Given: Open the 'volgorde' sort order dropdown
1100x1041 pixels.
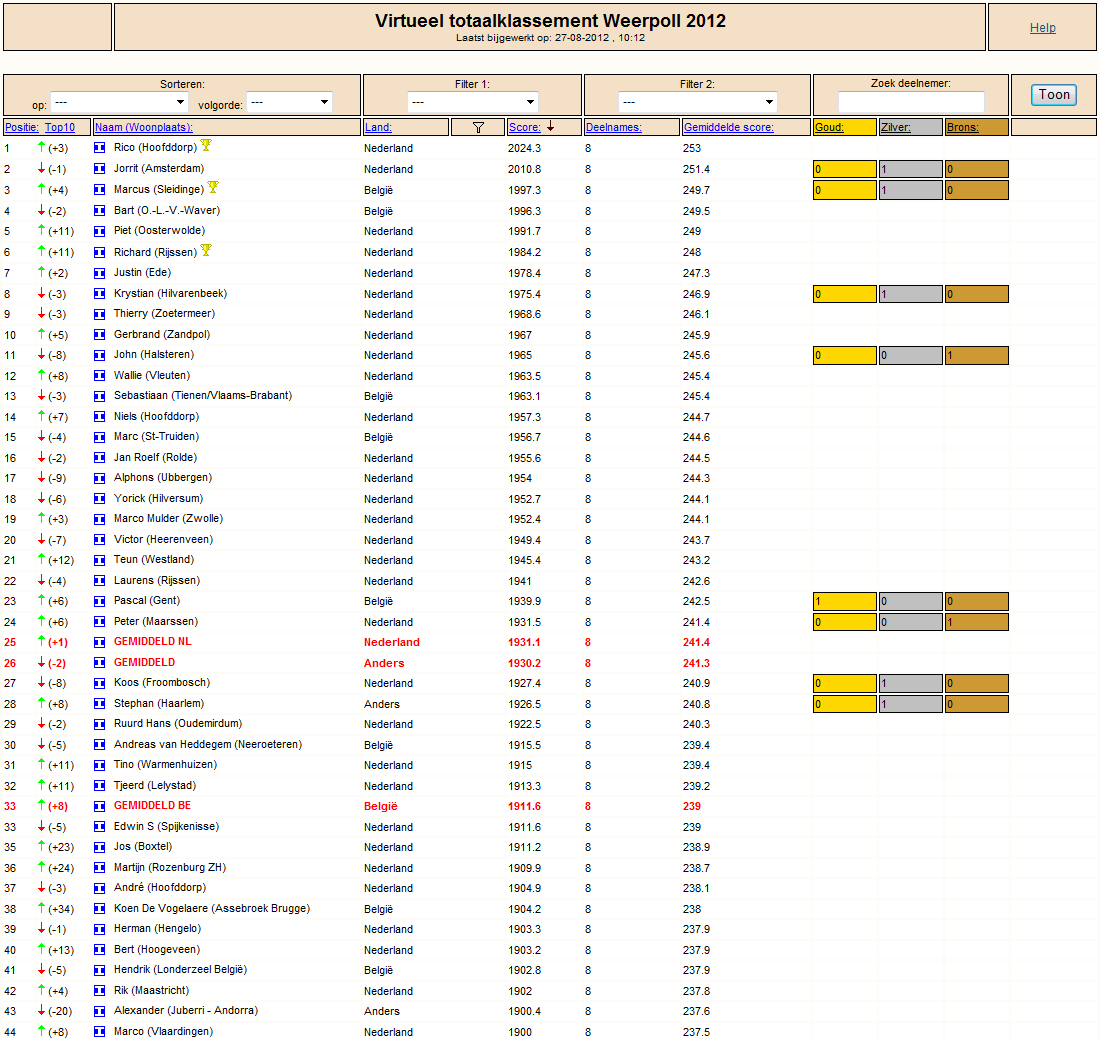Looking at the screenshot, I should [289, 102].
